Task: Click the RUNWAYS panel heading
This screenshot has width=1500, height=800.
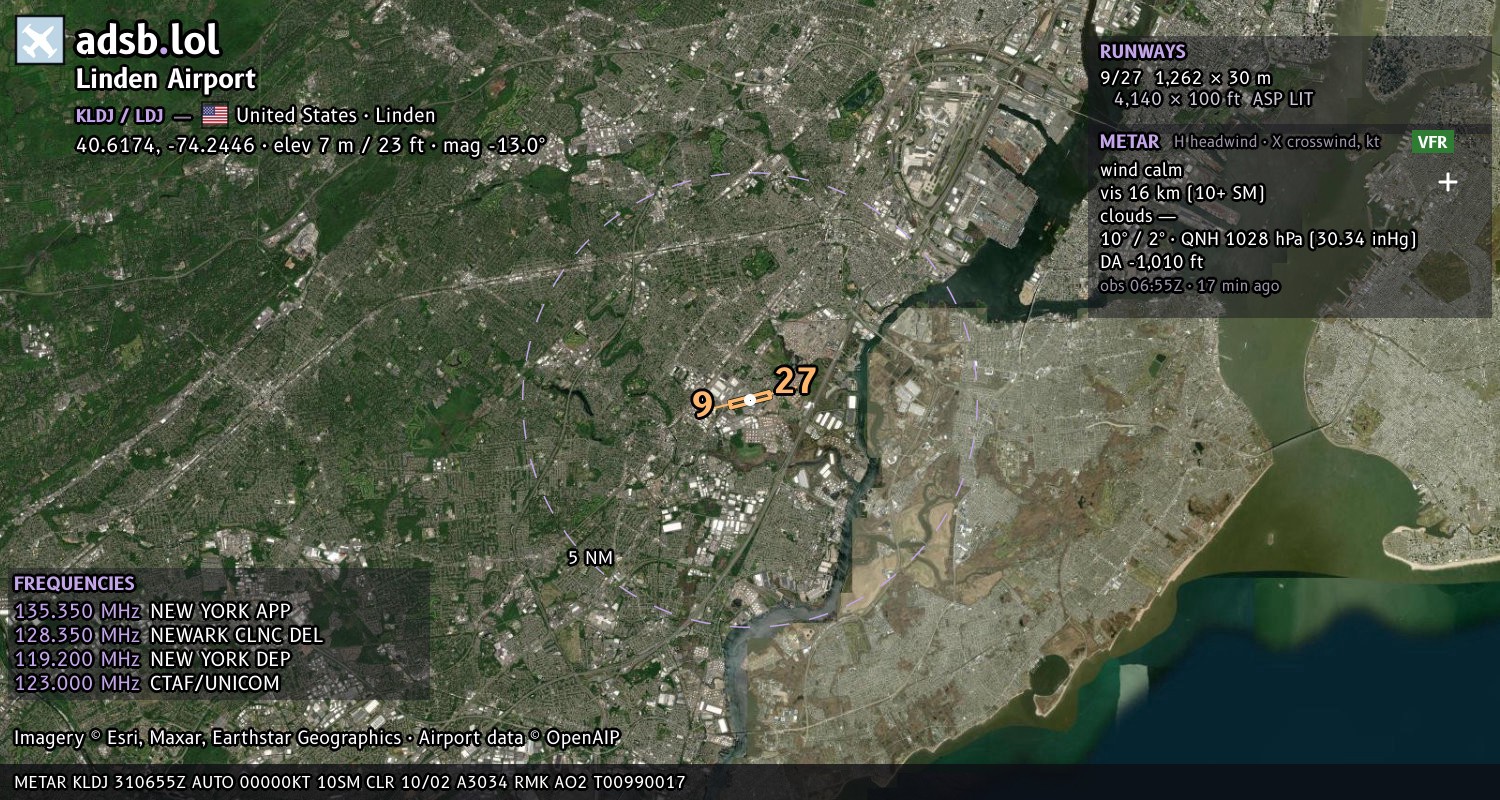Action: point(1142,52)
